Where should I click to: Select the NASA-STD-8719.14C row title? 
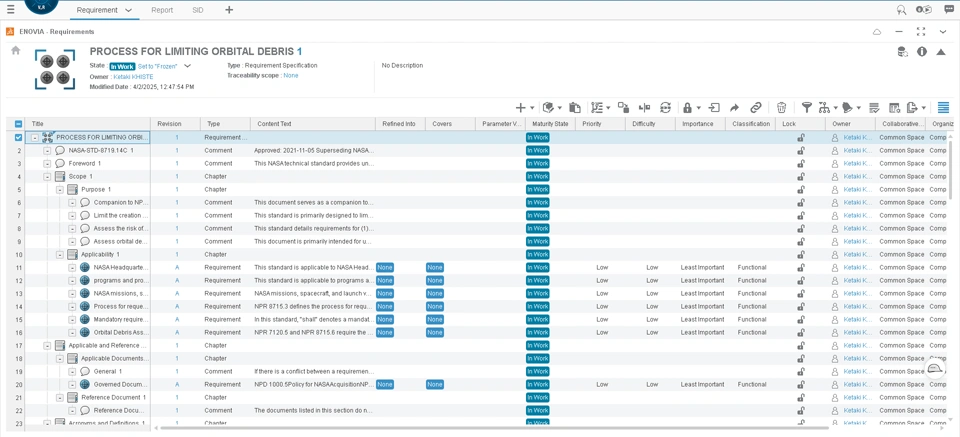pyautogui.click(x=99, y=151)
